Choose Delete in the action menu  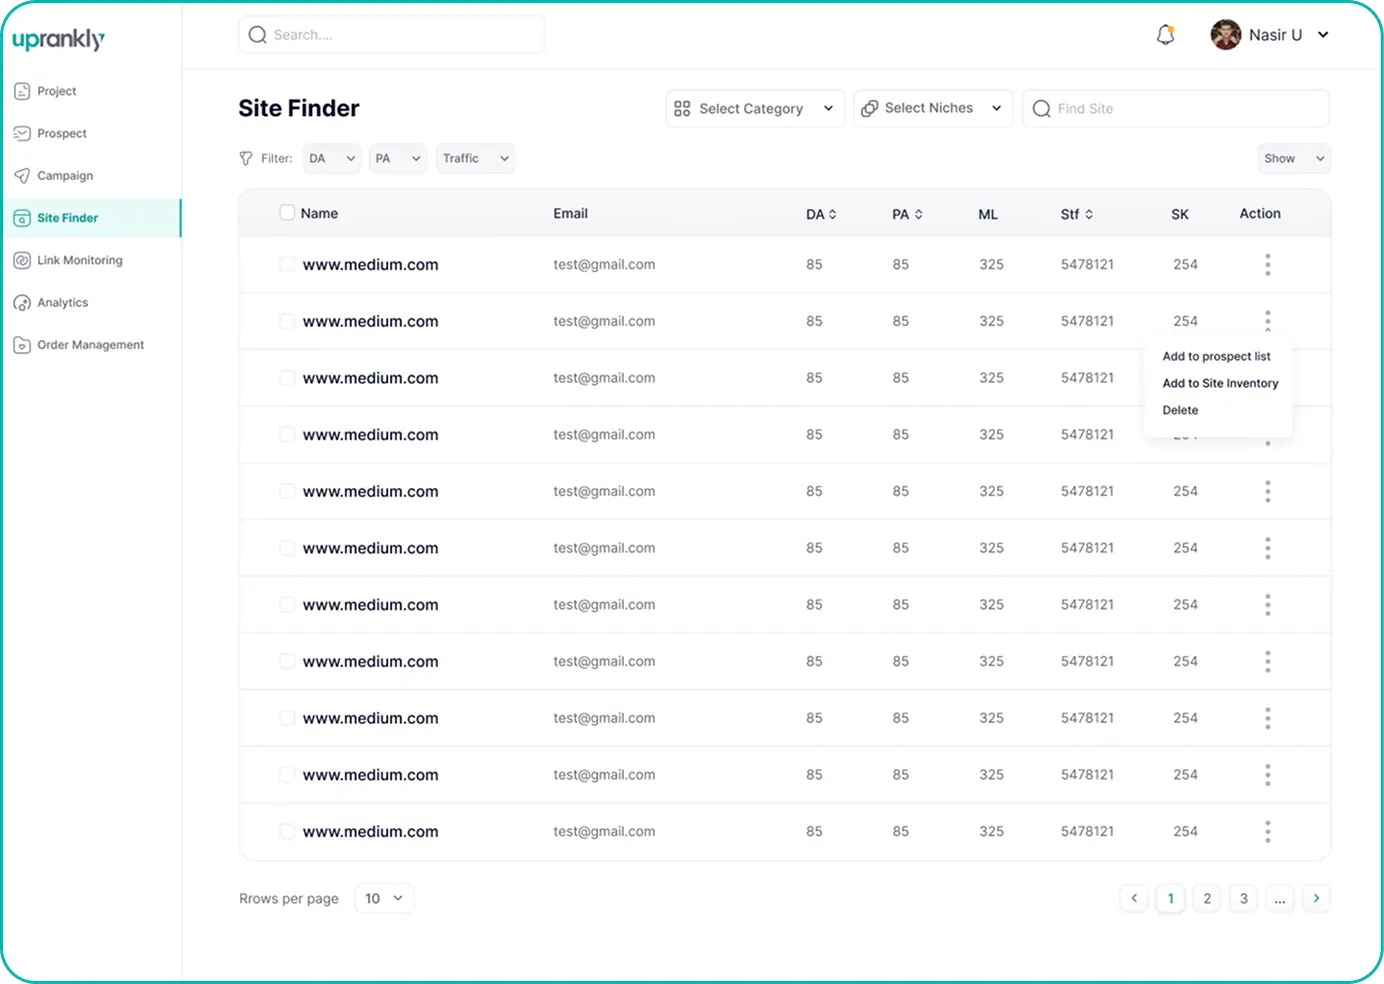(x=1180, y=410)
